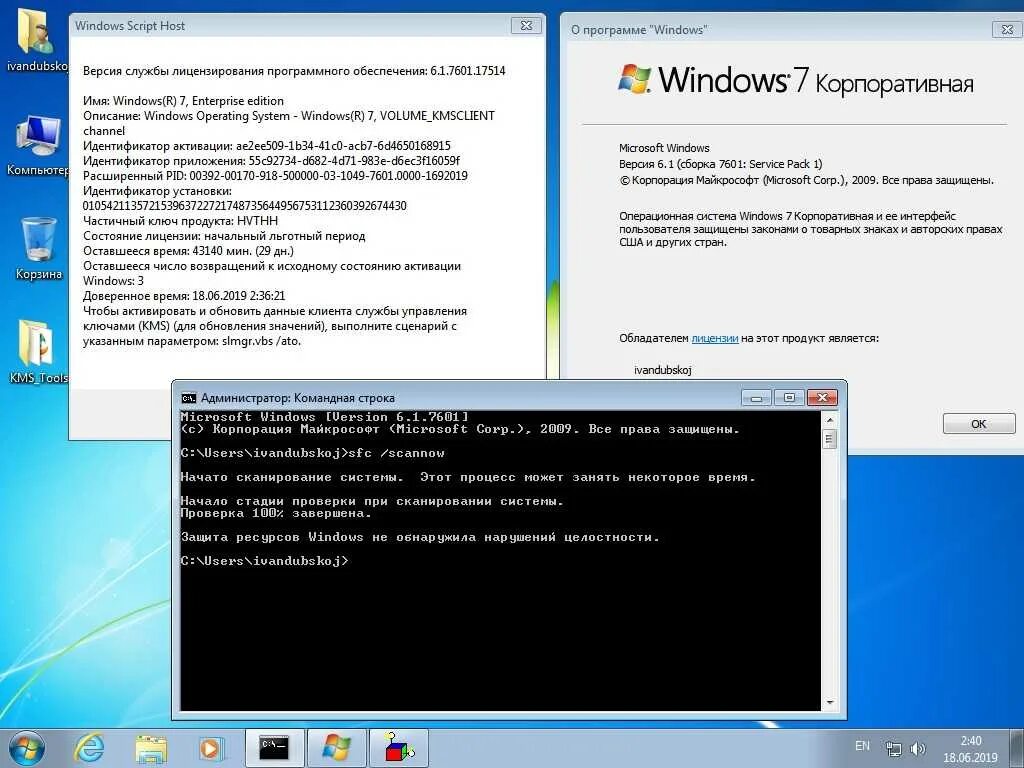Click the 'Идентификатор активации' line
Screen dimensions: 1024x768
click(266, 146)
